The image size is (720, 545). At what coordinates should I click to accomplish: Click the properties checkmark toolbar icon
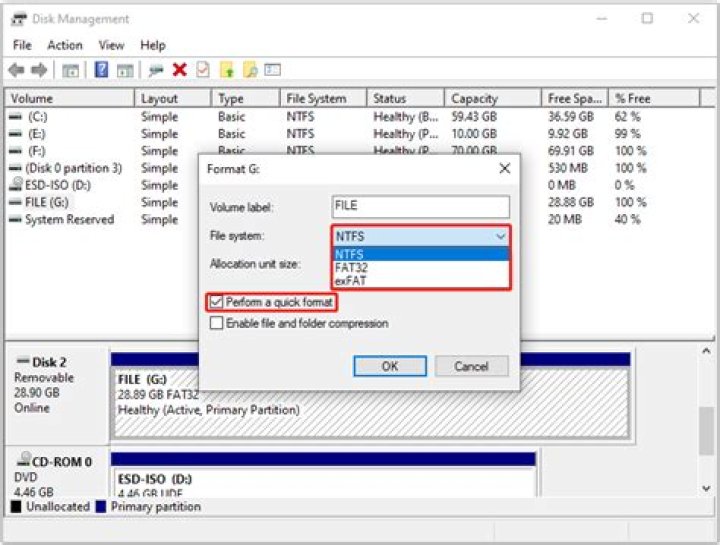pyautogui.click(x=202, y=70)
